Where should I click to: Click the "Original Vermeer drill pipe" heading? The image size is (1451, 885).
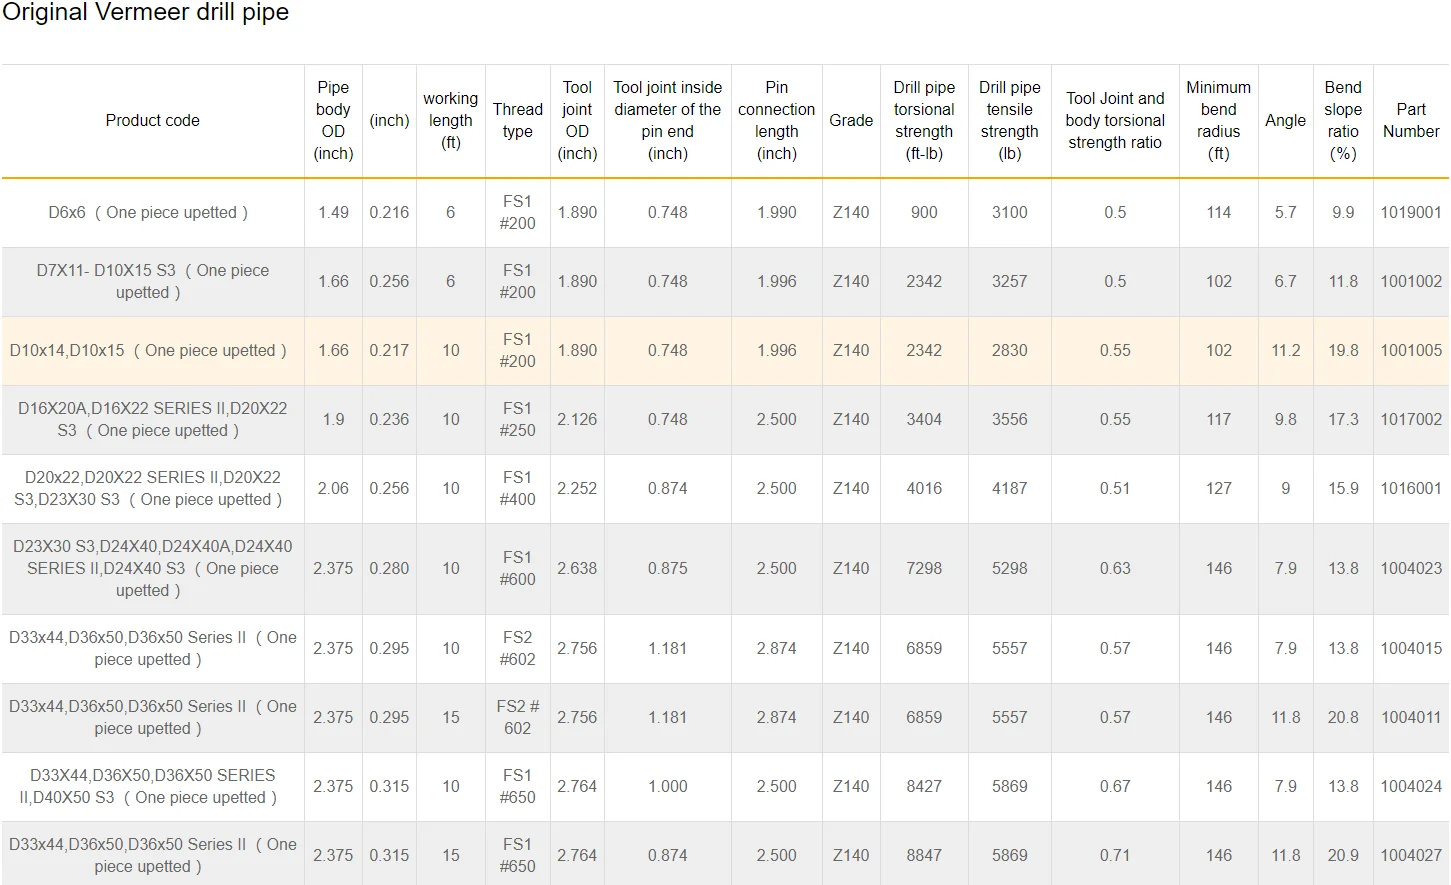[145, 13]
